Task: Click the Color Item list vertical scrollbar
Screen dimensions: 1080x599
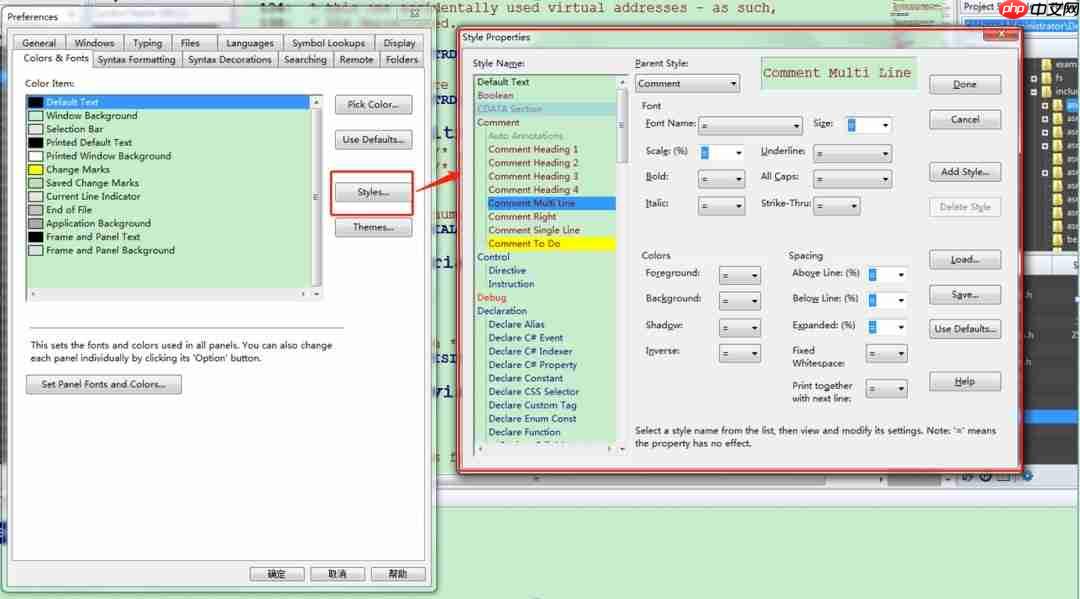Action: coord(316,198)
